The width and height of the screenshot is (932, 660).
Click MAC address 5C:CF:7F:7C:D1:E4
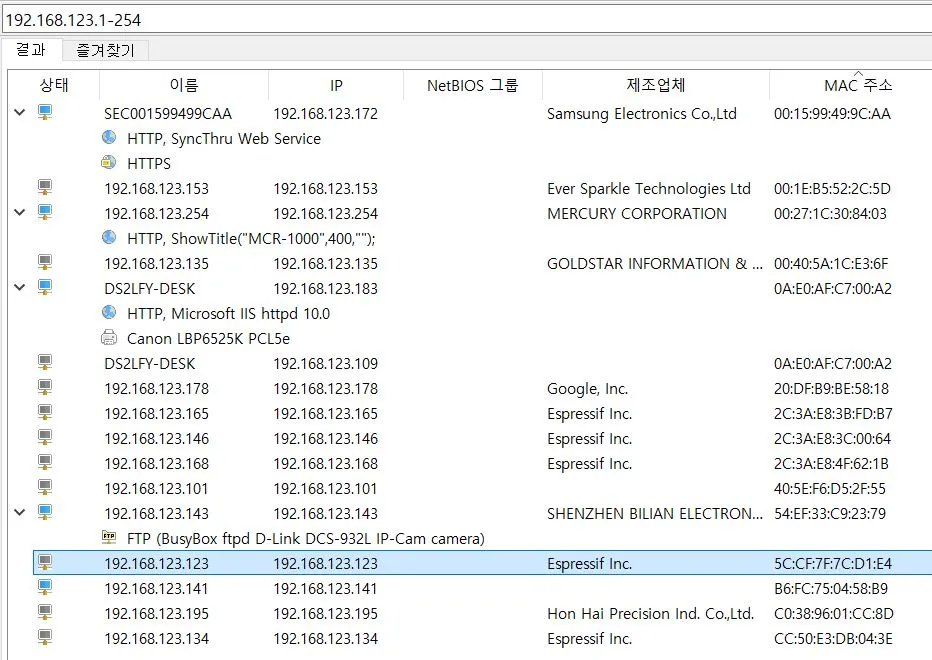pos(832,563)
